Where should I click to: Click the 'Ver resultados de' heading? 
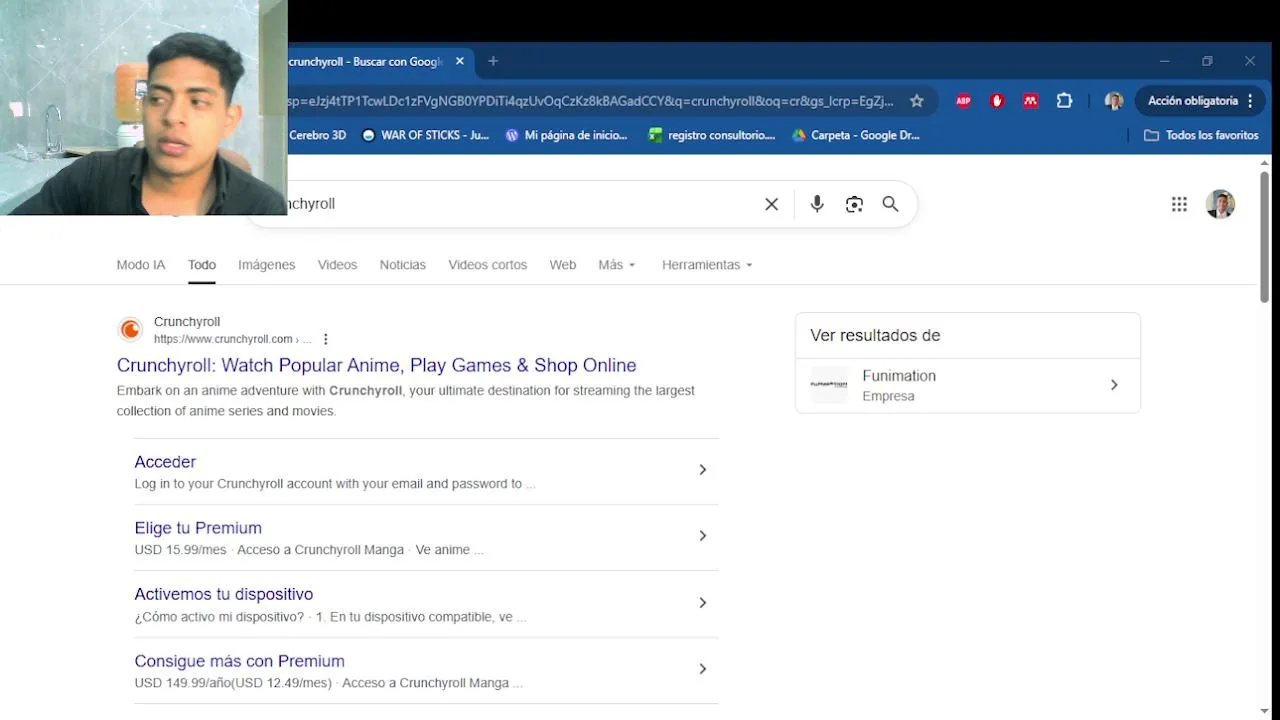875,336
